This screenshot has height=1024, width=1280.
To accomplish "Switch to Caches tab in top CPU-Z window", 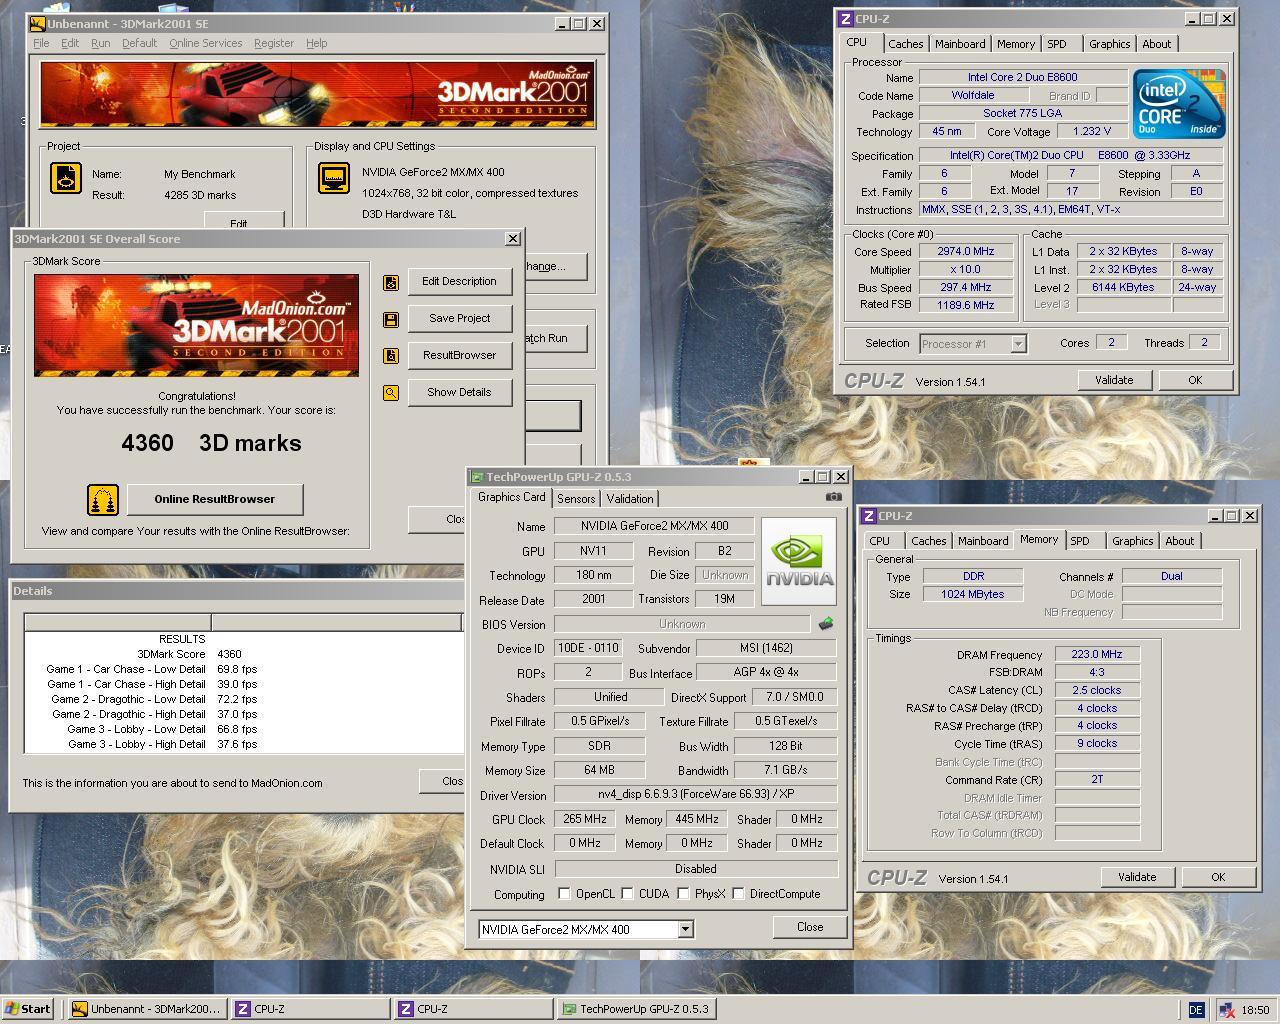I will (906, 44).
